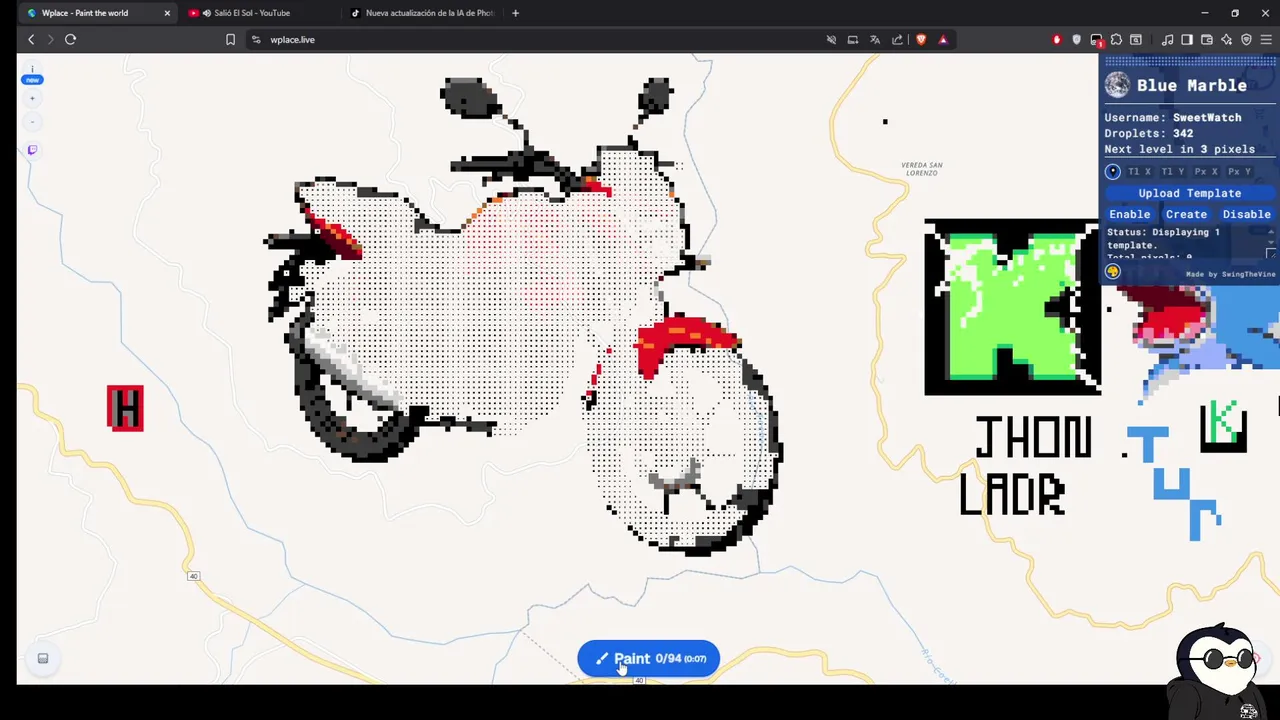Zoom out with the map minus button
Screen dimensions: 1280x720
tap(32, 122)
